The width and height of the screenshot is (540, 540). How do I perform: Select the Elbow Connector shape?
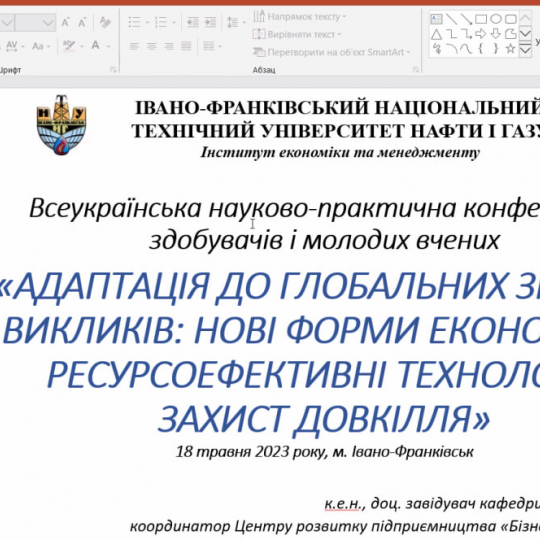click(451, 34)
